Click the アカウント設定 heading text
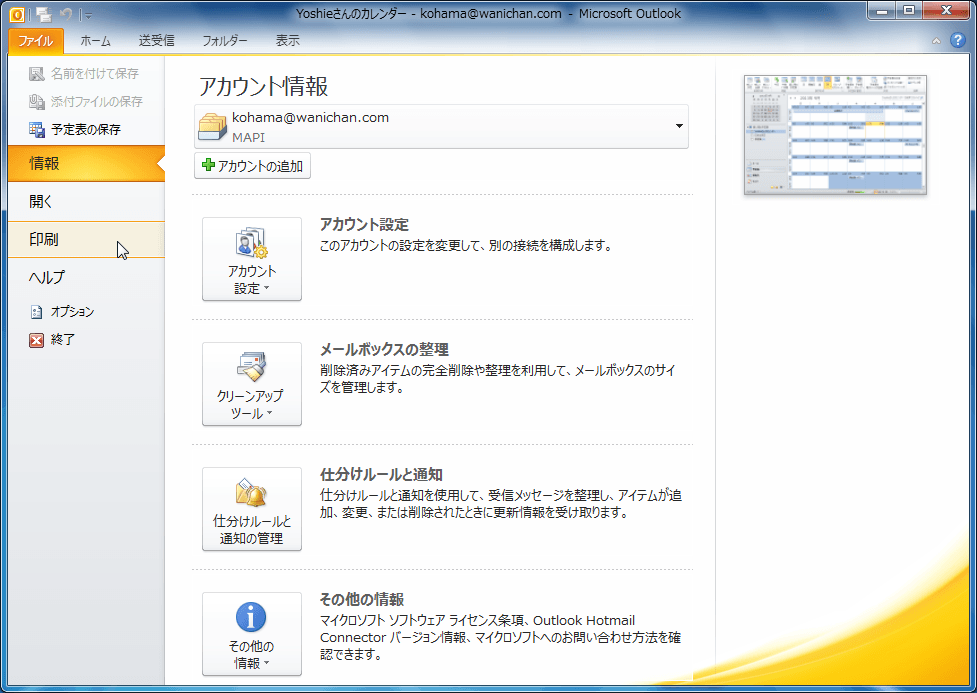The width and height of the screenshot is (977, 693). pyautogui.click(x=365, y=224)
